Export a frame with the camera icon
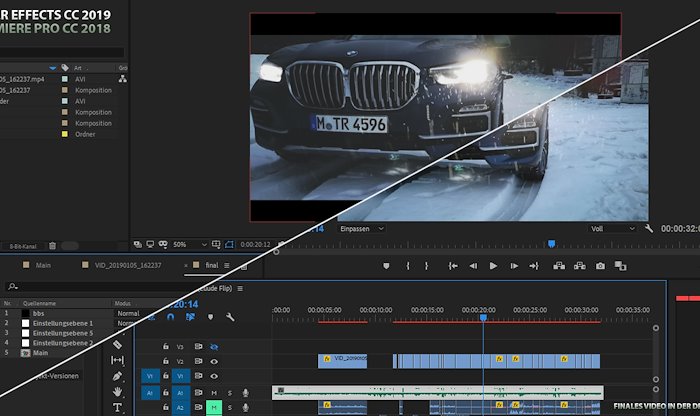Image resolution: width=700 pixels, height=416 pixels. coord(600,266)
